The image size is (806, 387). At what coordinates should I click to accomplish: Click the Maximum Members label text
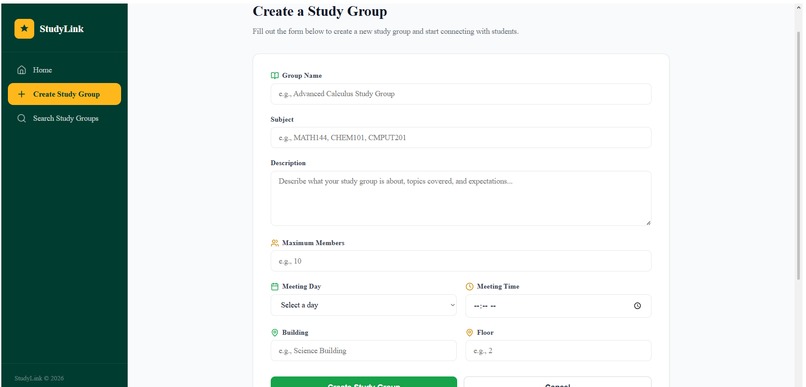tap(313, 243)
